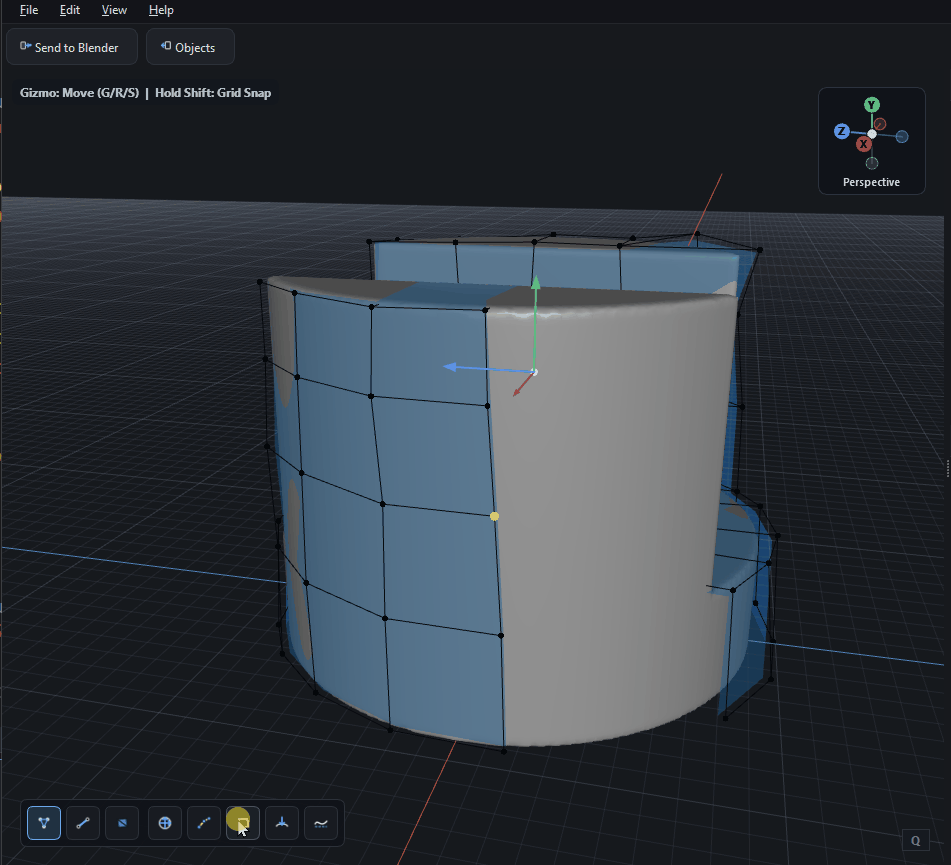The image size is (951, 865).
Task: Open the Objects panel button
Action: point(190,47)
